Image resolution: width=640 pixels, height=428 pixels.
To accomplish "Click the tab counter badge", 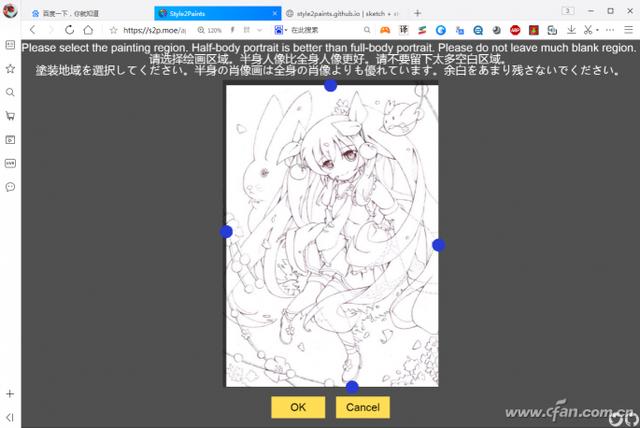I will coord(568,11).
